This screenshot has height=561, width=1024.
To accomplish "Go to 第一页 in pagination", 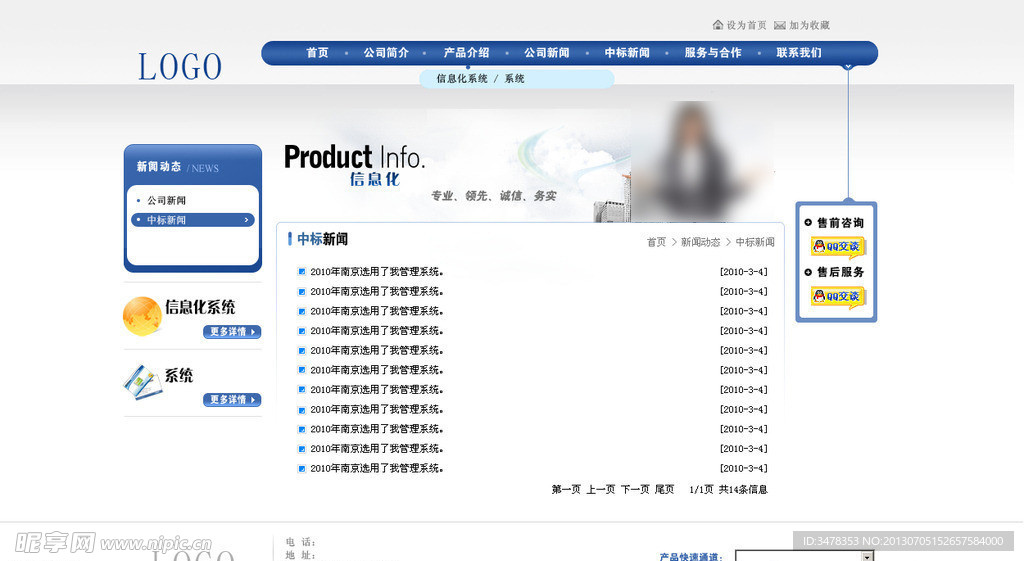I will point(566,489).
